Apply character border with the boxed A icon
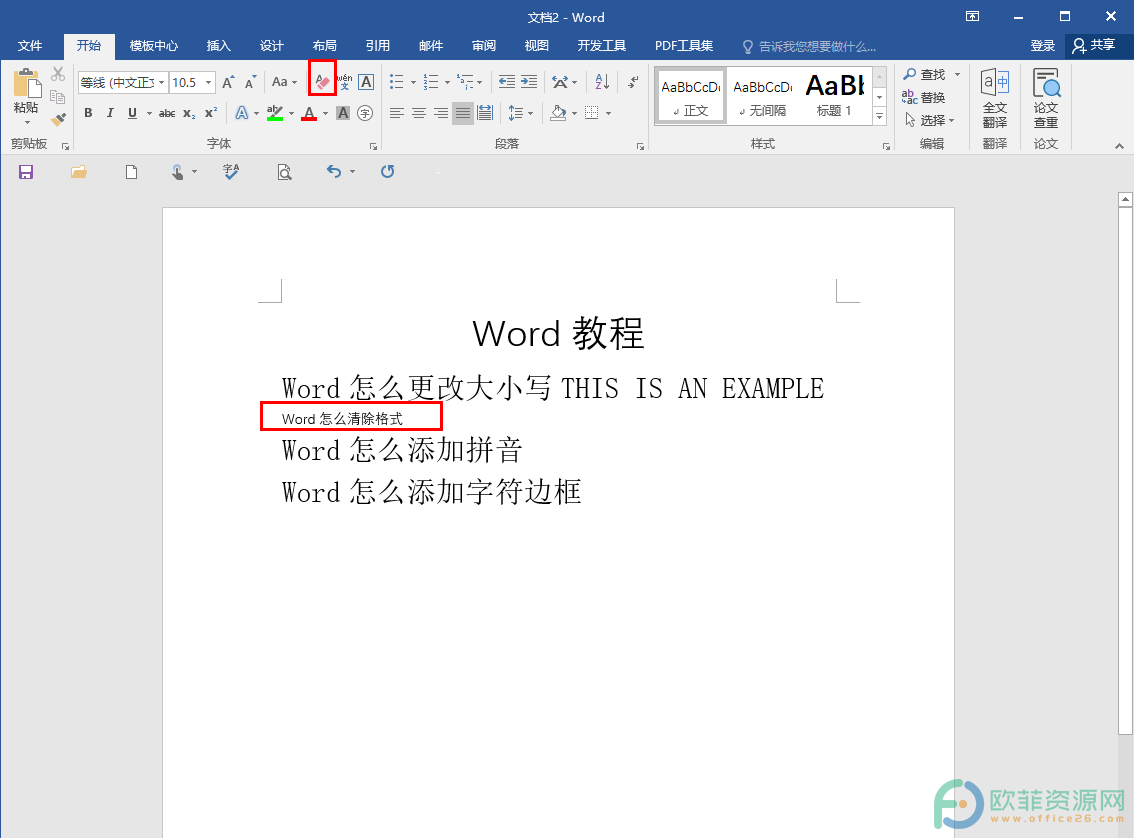Image resolution: width=1134 pixels, height=838 pixels. pyautogui.click(x=366, y=82)
